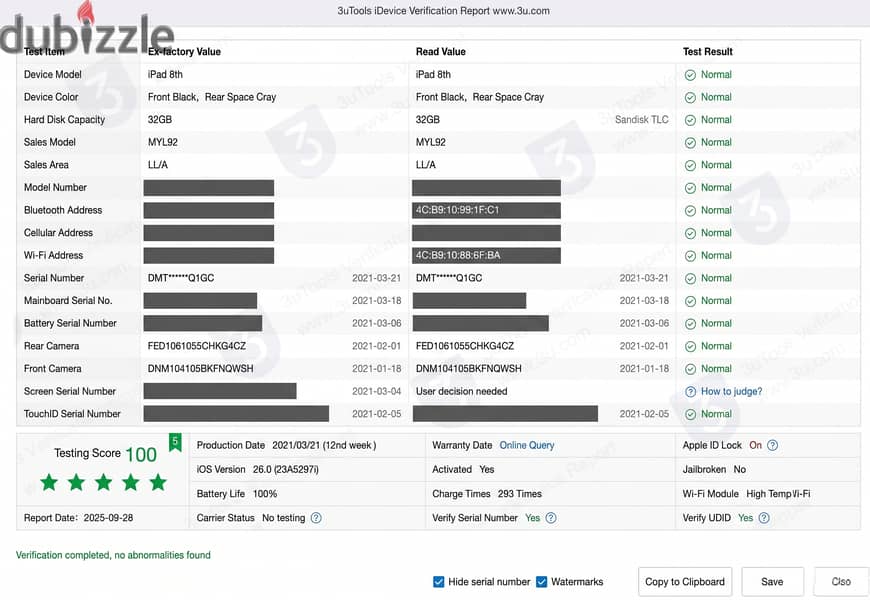
Task: Click the help icon next to Carrier Status
Action: 316,518
